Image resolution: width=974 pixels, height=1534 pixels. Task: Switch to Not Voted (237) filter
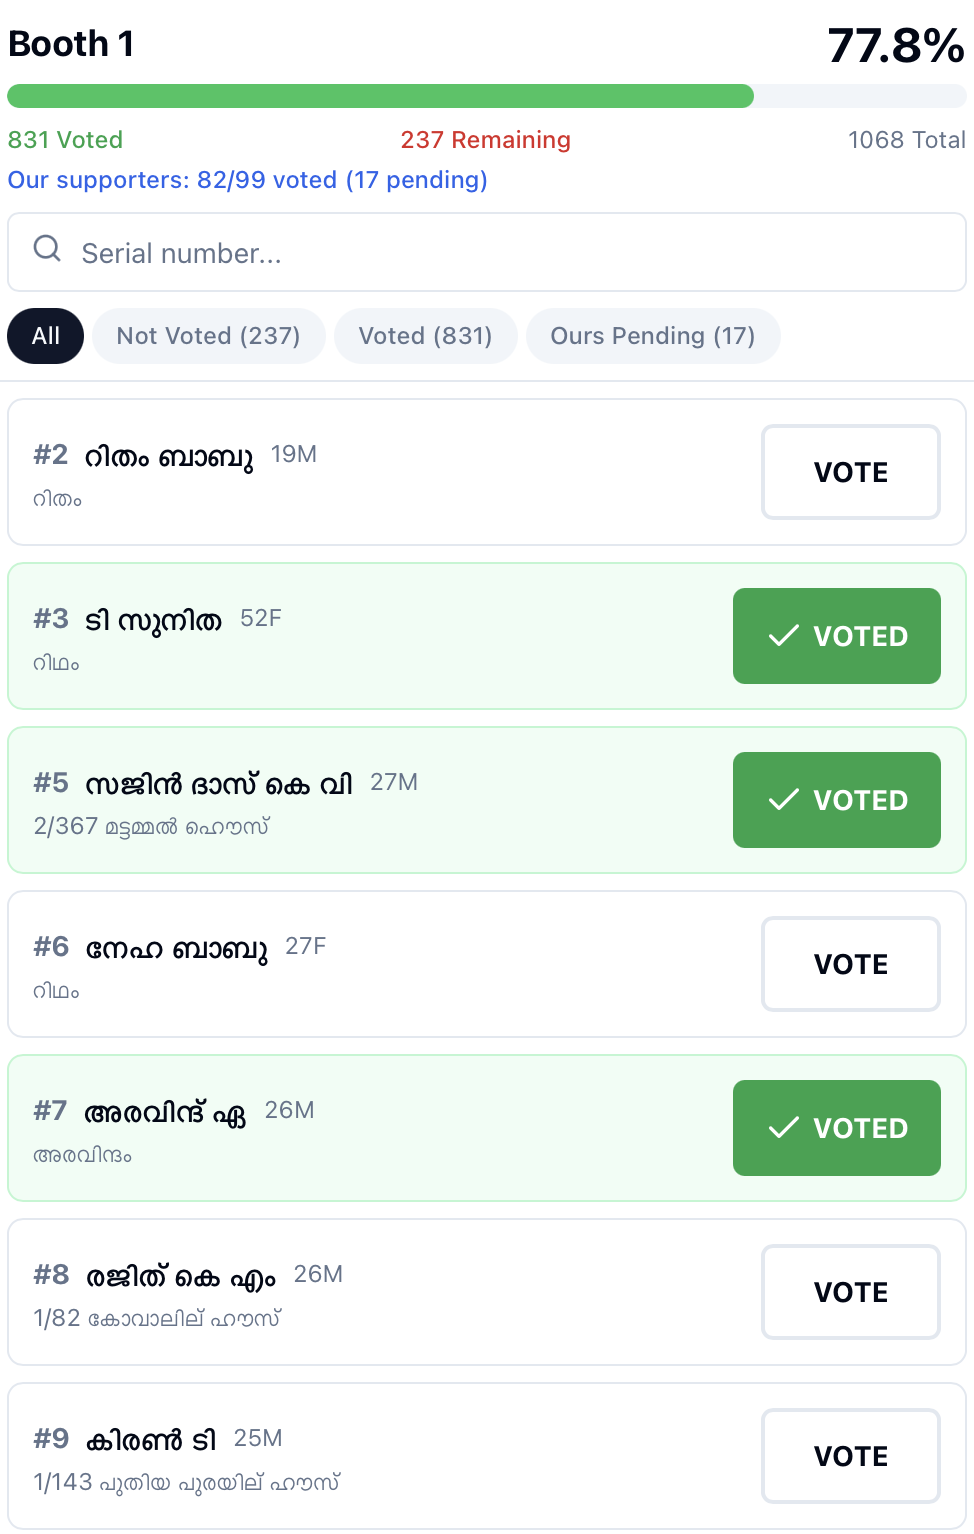(208, 336)
